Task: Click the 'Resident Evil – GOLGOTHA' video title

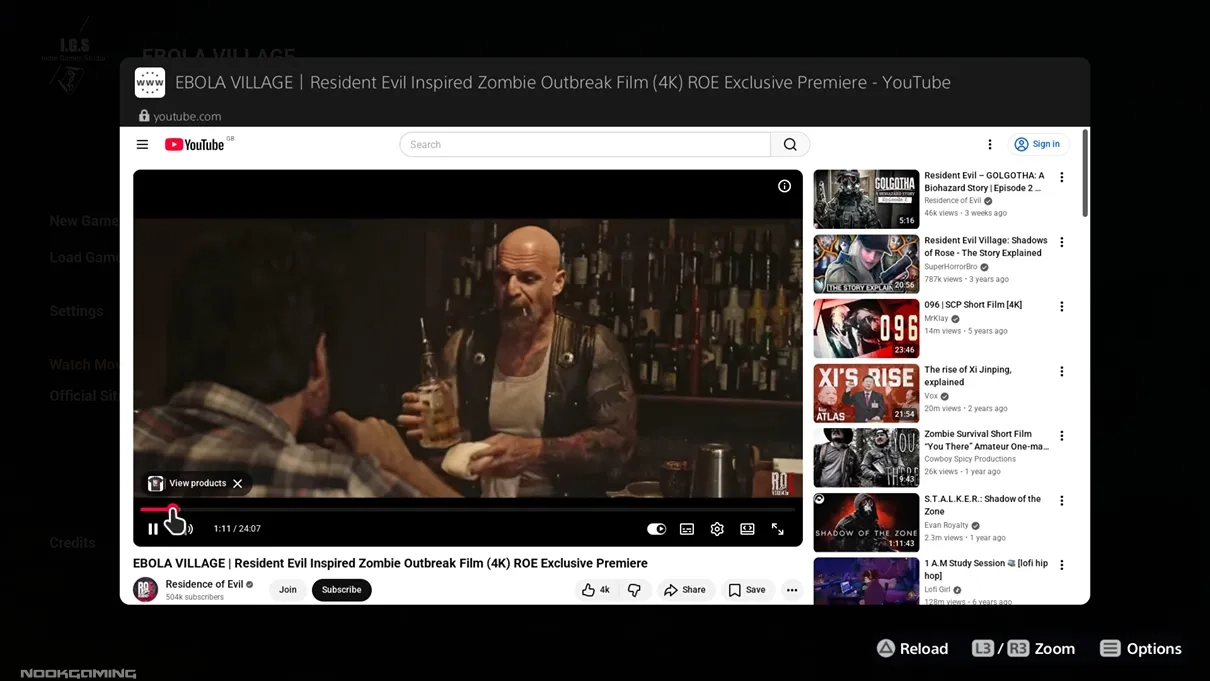Action: tap(984, 181)
